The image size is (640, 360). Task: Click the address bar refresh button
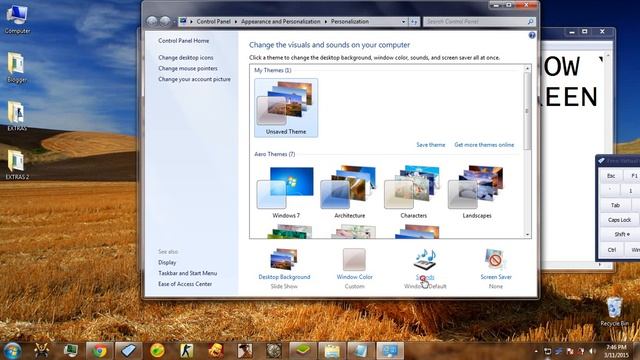tap(414, 22)
